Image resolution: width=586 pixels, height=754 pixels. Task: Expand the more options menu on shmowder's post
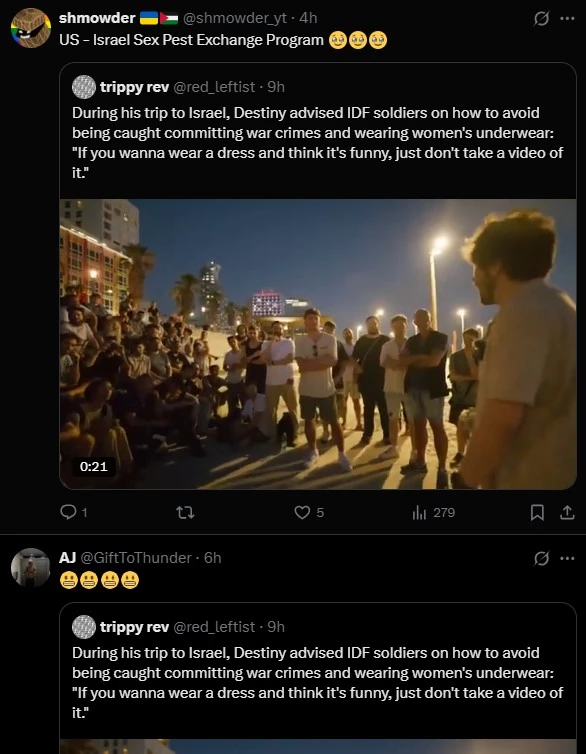click(567, 19)
